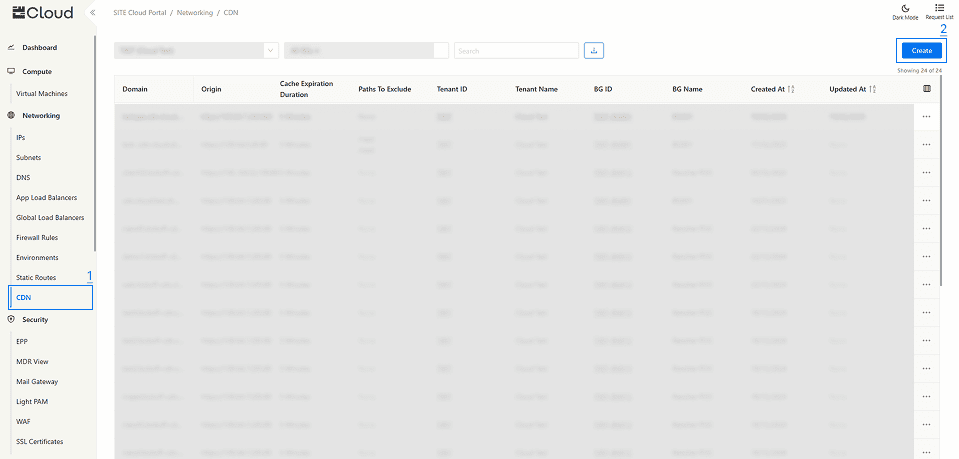Click the Cloud logo

tap(43, 13)
